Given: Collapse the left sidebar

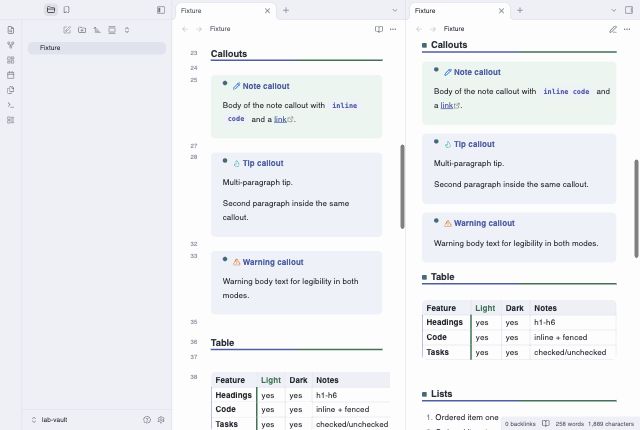Looking at the screenshot, I should pos(161,10).
